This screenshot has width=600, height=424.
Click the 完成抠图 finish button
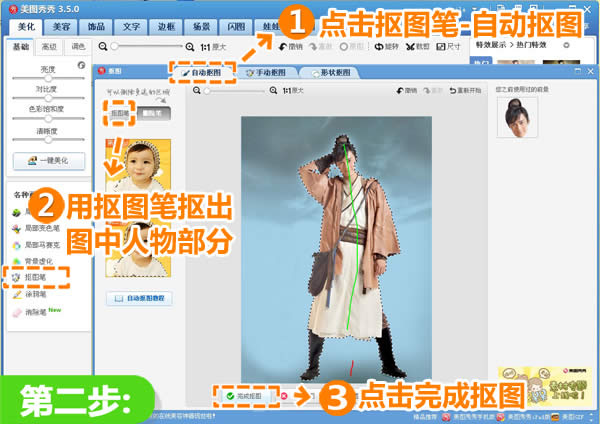click(244, 396)
